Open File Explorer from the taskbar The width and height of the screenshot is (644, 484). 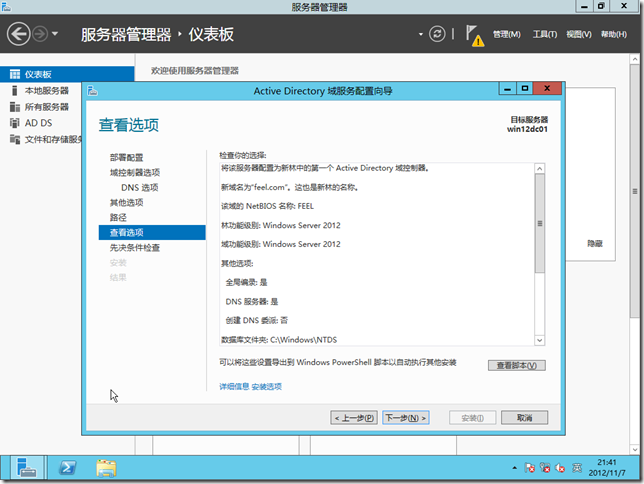[x=106, y=468]
